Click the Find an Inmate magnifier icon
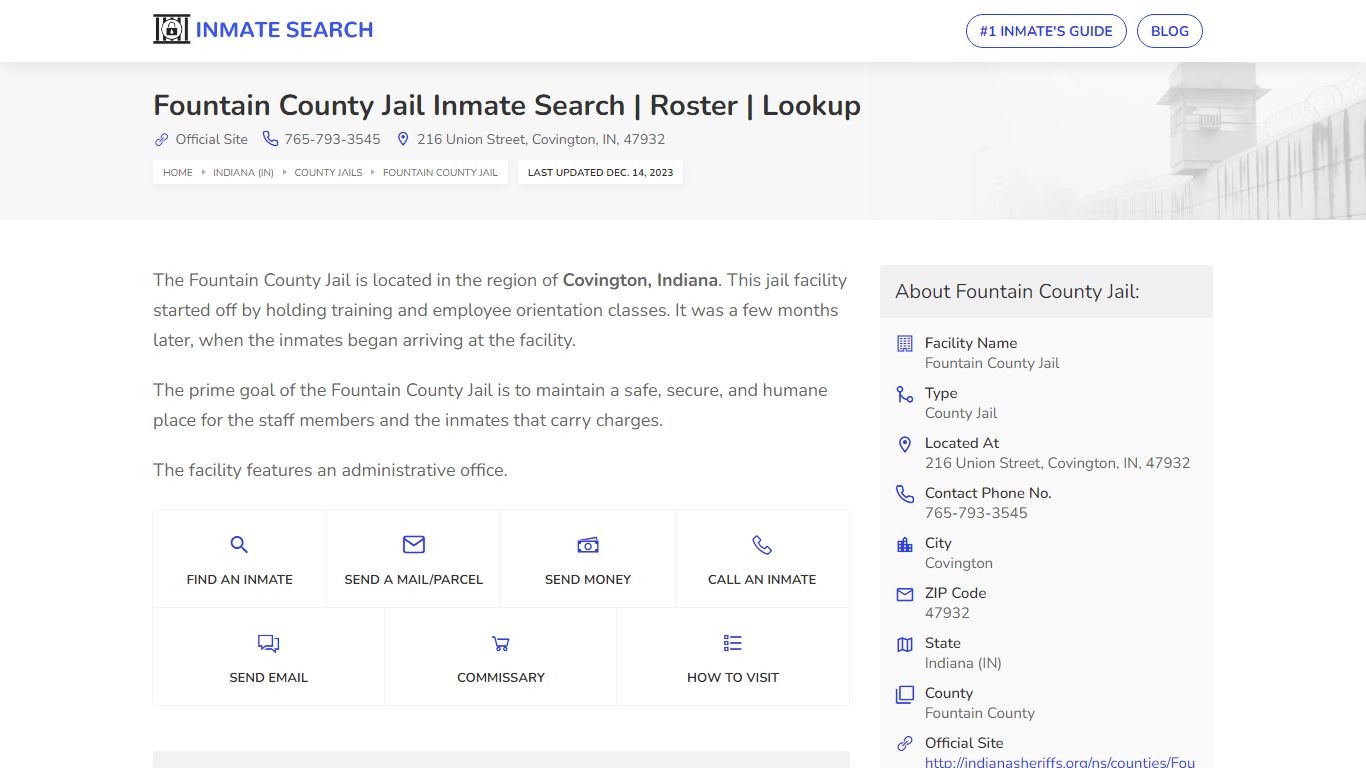Screen dimensions: 1366x768 click(239, 545)
